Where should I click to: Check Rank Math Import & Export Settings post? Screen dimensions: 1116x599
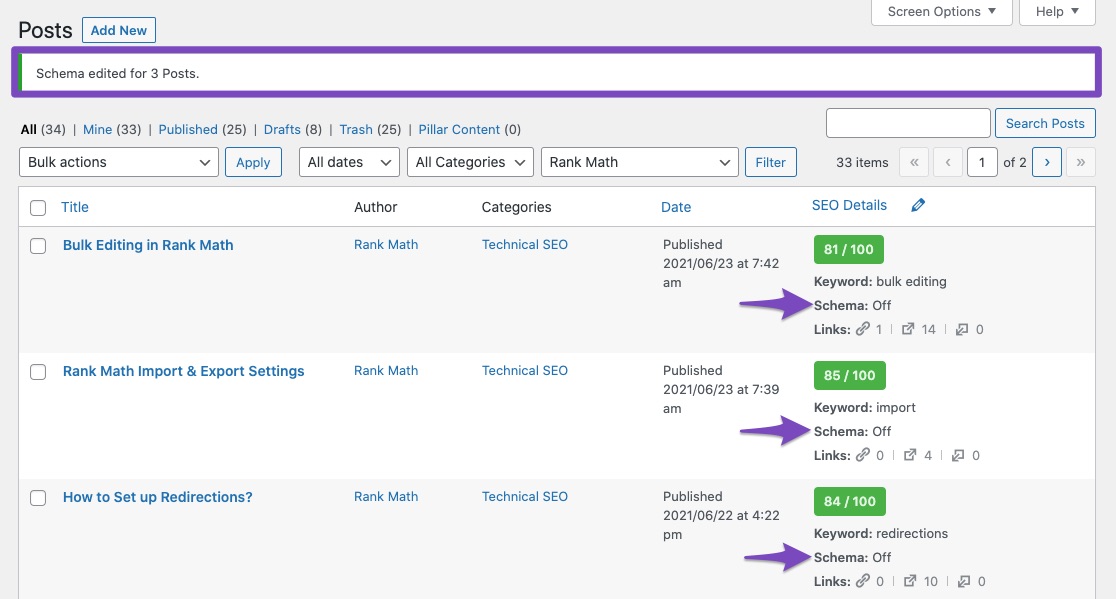[38, 372]
